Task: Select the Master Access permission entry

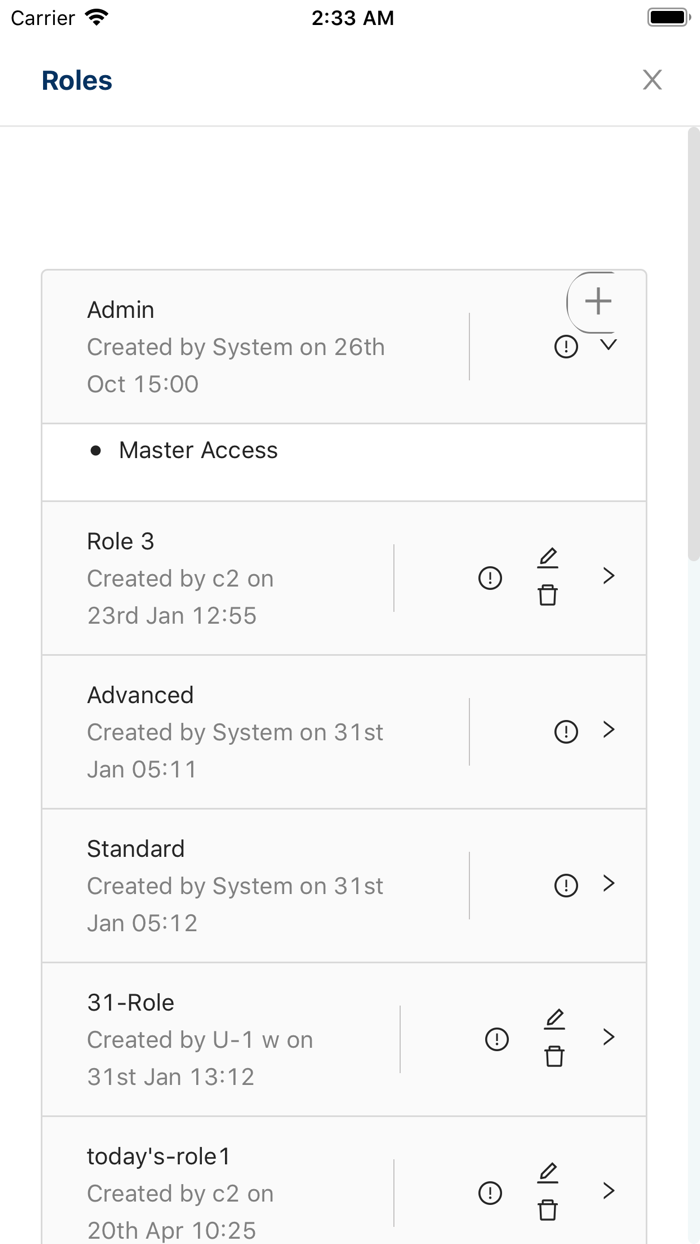Action: click(198, 450)
